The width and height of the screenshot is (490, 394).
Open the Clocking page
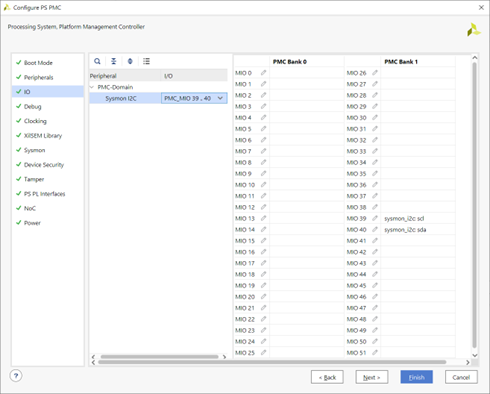click(x=35, y=121)
